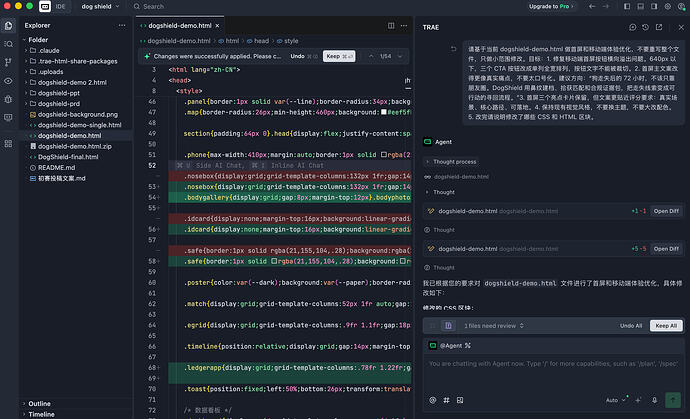Start a new chat in TRAE panel
This screenshot has height=419, width=690.
click(x=632, y=27)
